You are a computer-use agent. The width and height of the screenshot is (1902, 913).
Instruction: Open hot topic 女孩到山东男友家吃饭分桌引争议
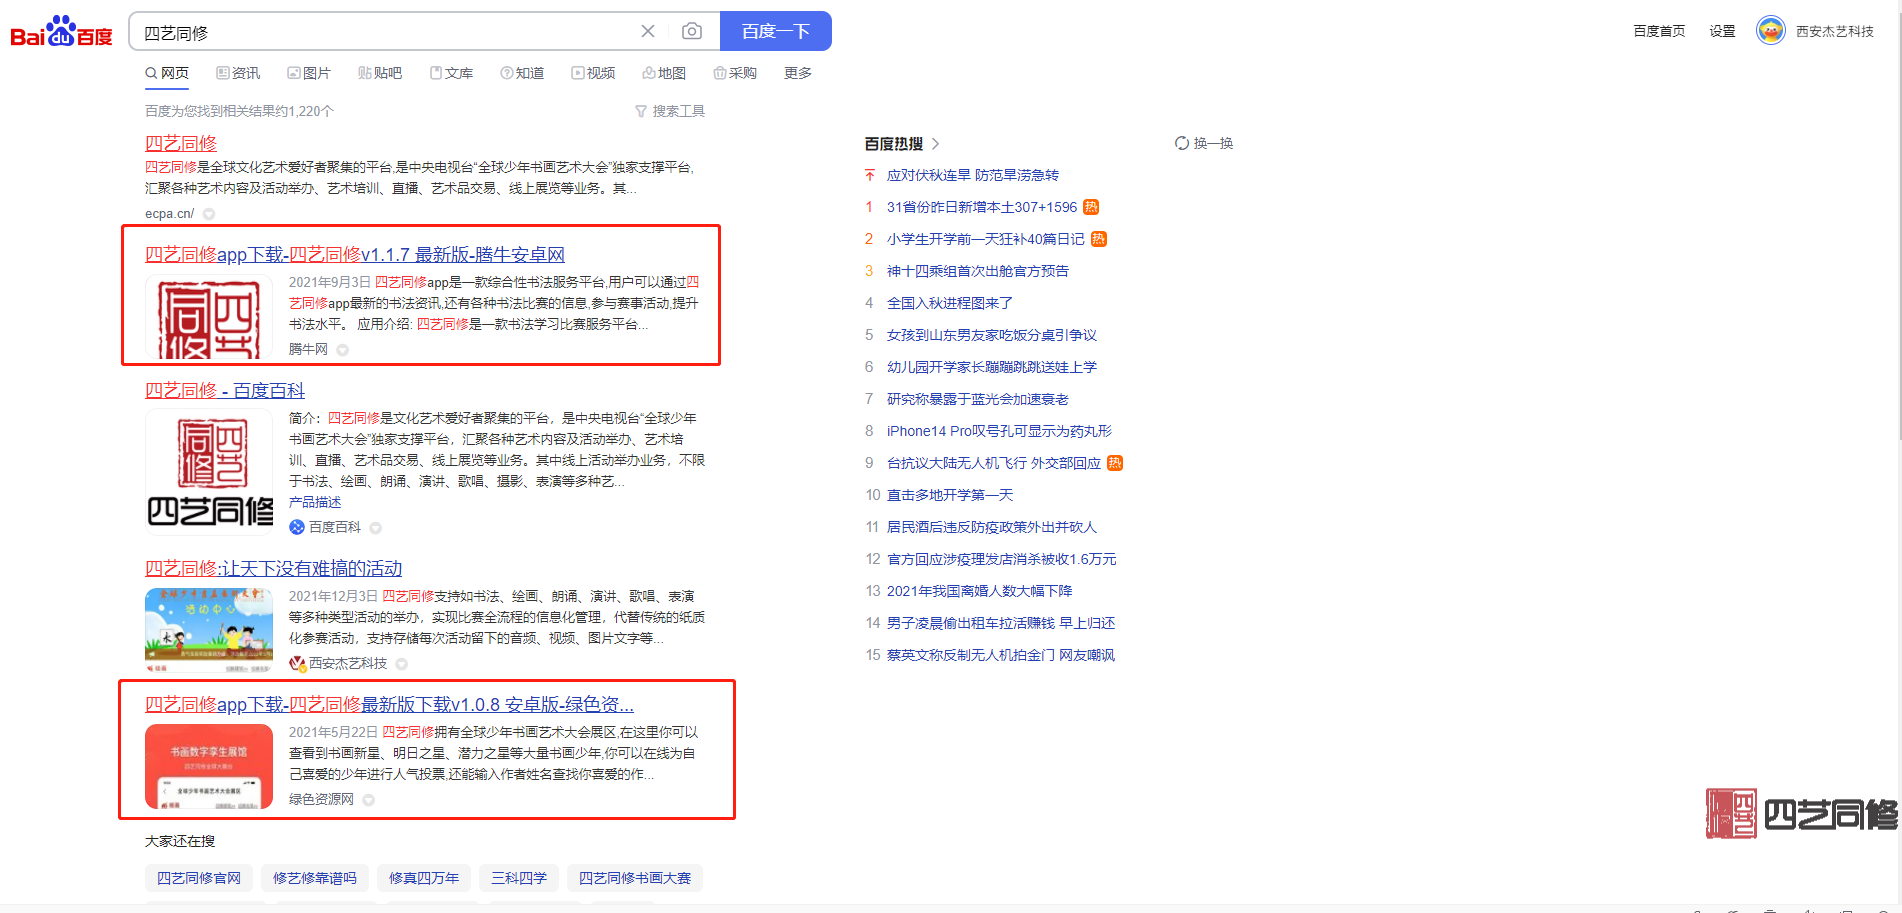click(992, 335)
